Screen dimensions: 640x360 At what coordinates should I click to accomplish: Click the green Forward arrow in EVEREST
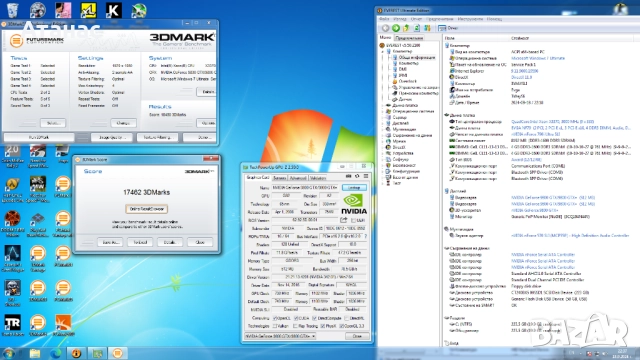click(396, 28)
